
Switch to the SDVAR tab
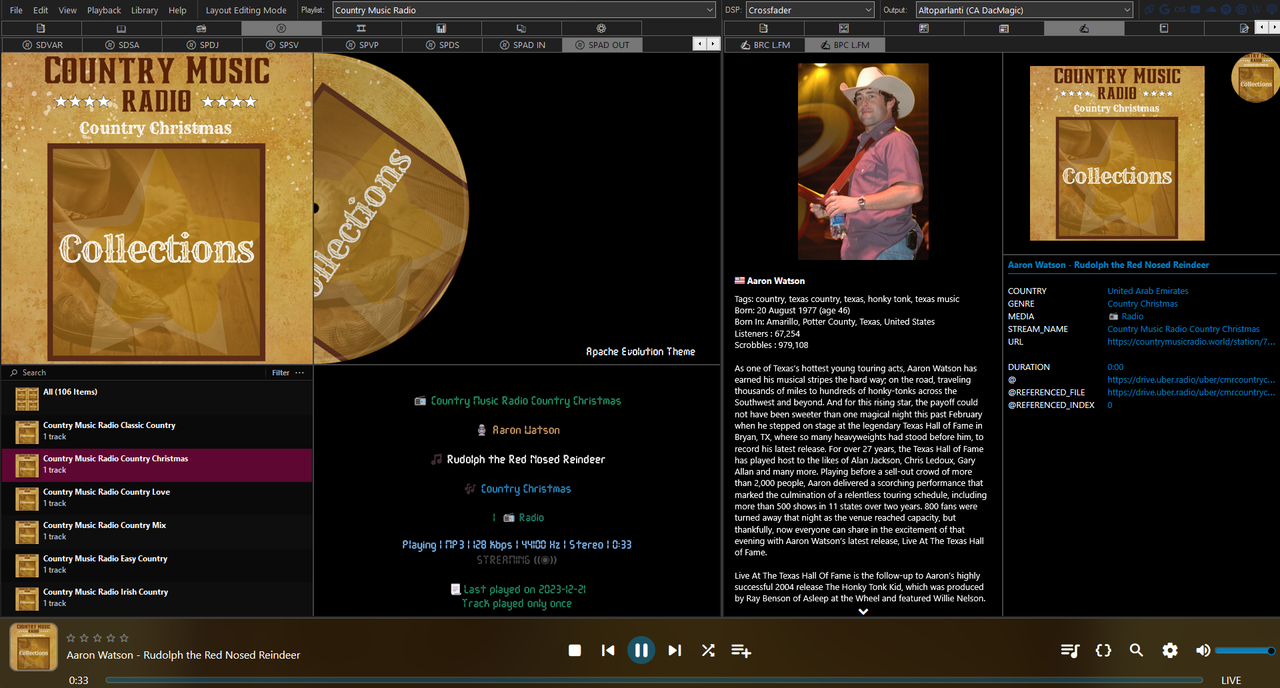coord(41,45)
